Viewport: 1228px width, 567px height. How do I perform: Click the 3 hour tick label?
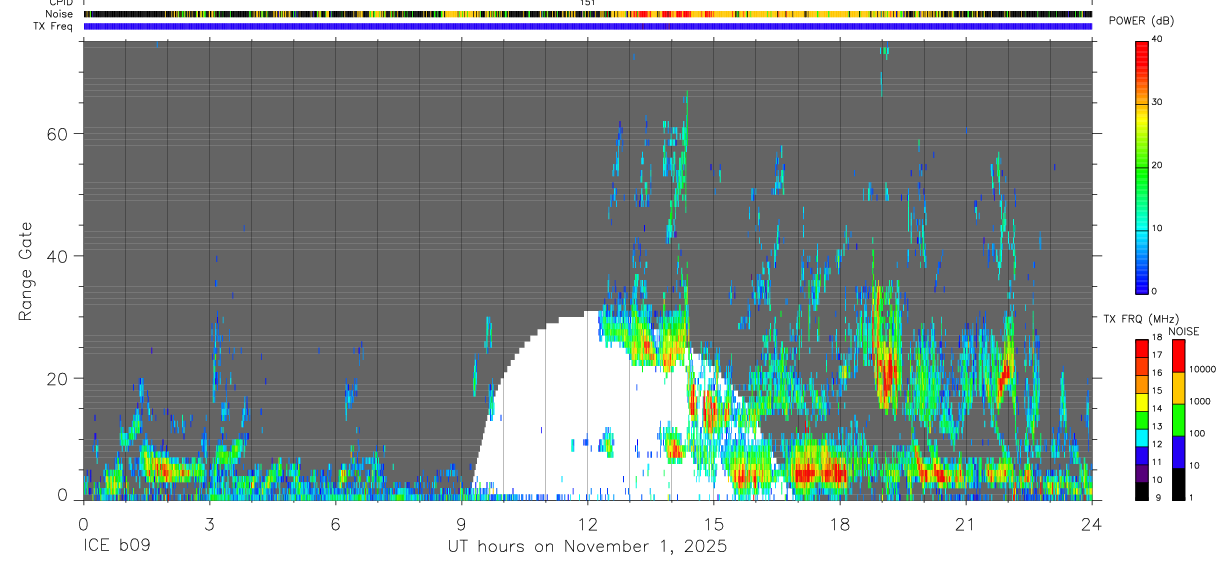(x=209, y=523)
